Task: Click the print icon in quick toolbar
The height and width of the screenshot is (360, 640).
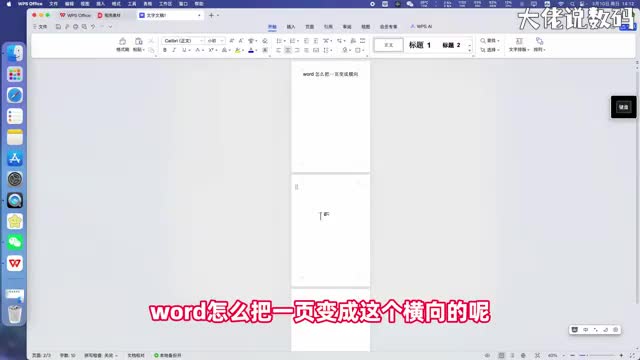Action: pos(76,27)
